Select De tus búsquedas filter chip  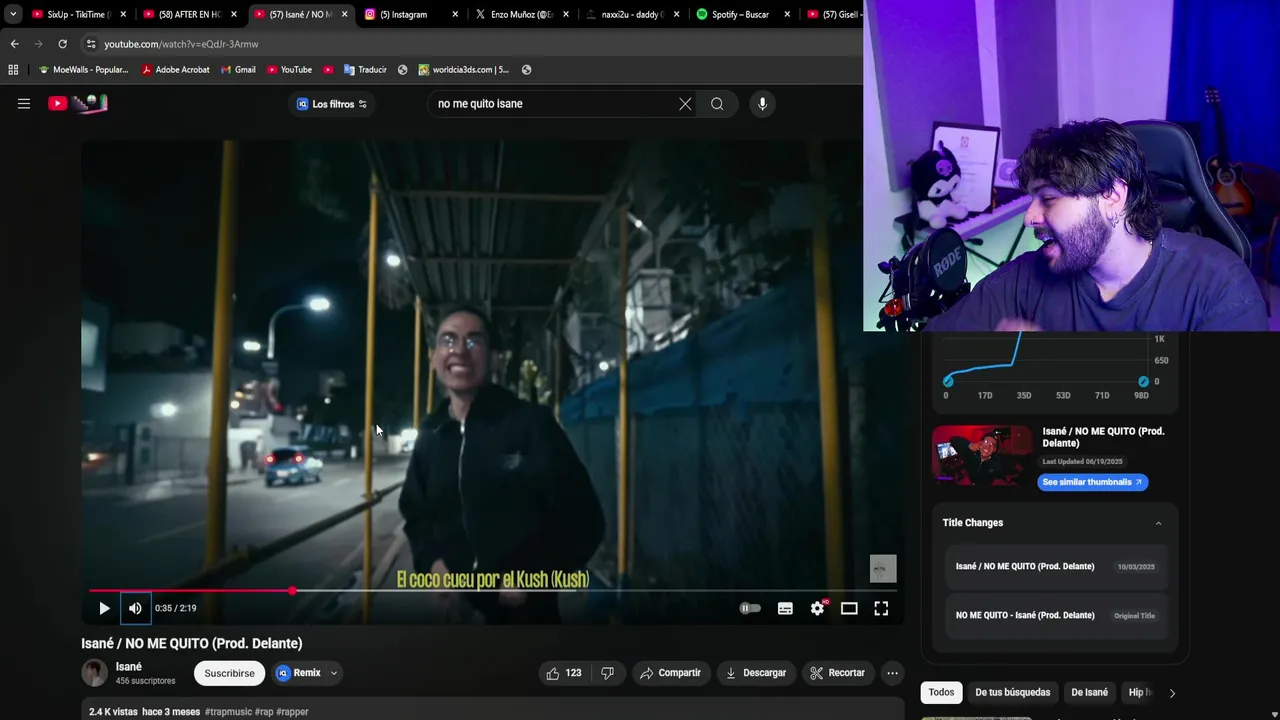(x=1012, y=692)
